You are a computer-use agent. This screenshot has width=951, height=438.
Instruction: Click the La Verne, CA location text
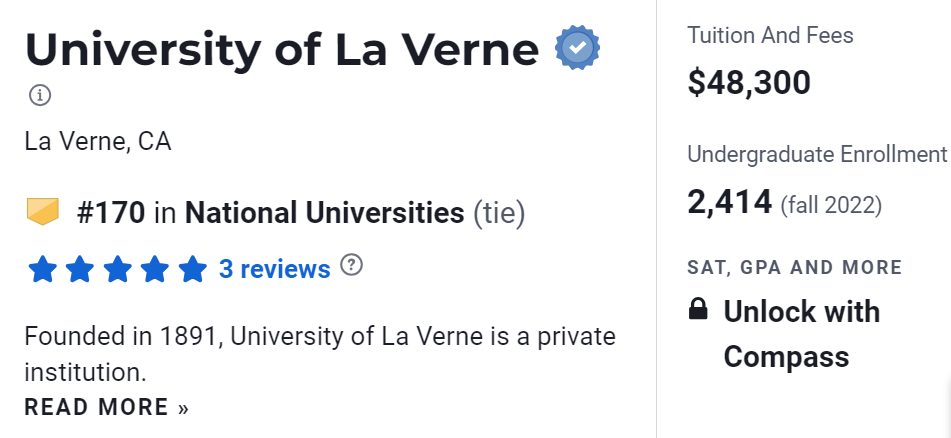98,141
